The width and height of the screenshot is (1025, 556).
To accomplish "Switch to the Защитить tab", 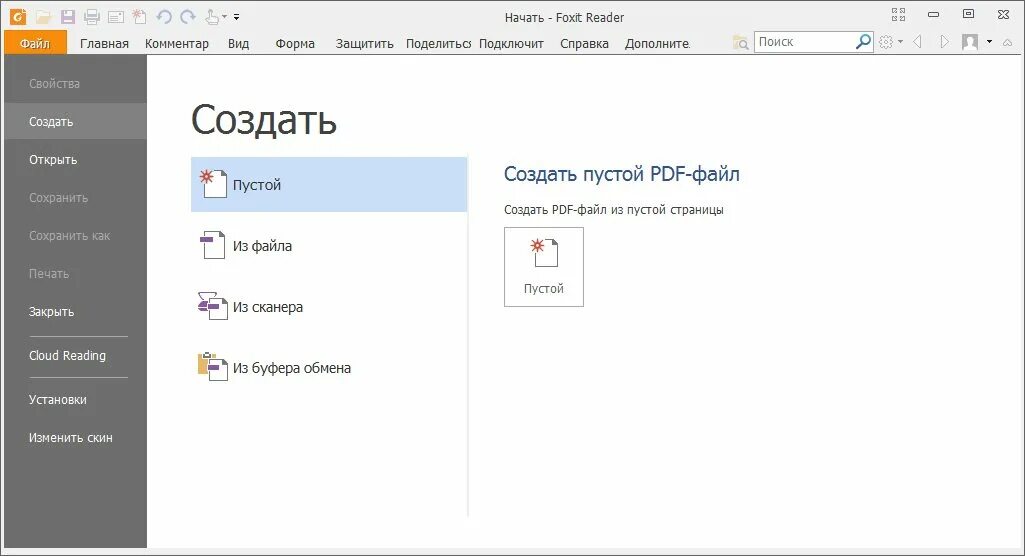I will 364,44.
